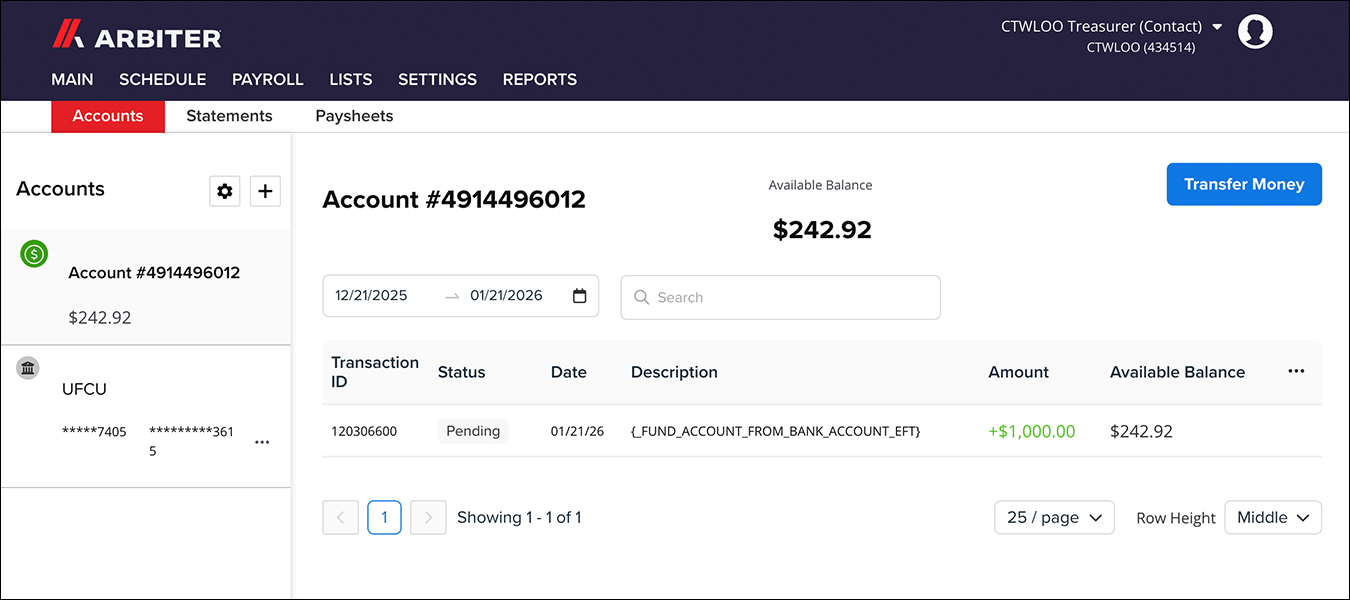
Task: Click the UFCU bank building icon
Action: [x=29, y=368]
